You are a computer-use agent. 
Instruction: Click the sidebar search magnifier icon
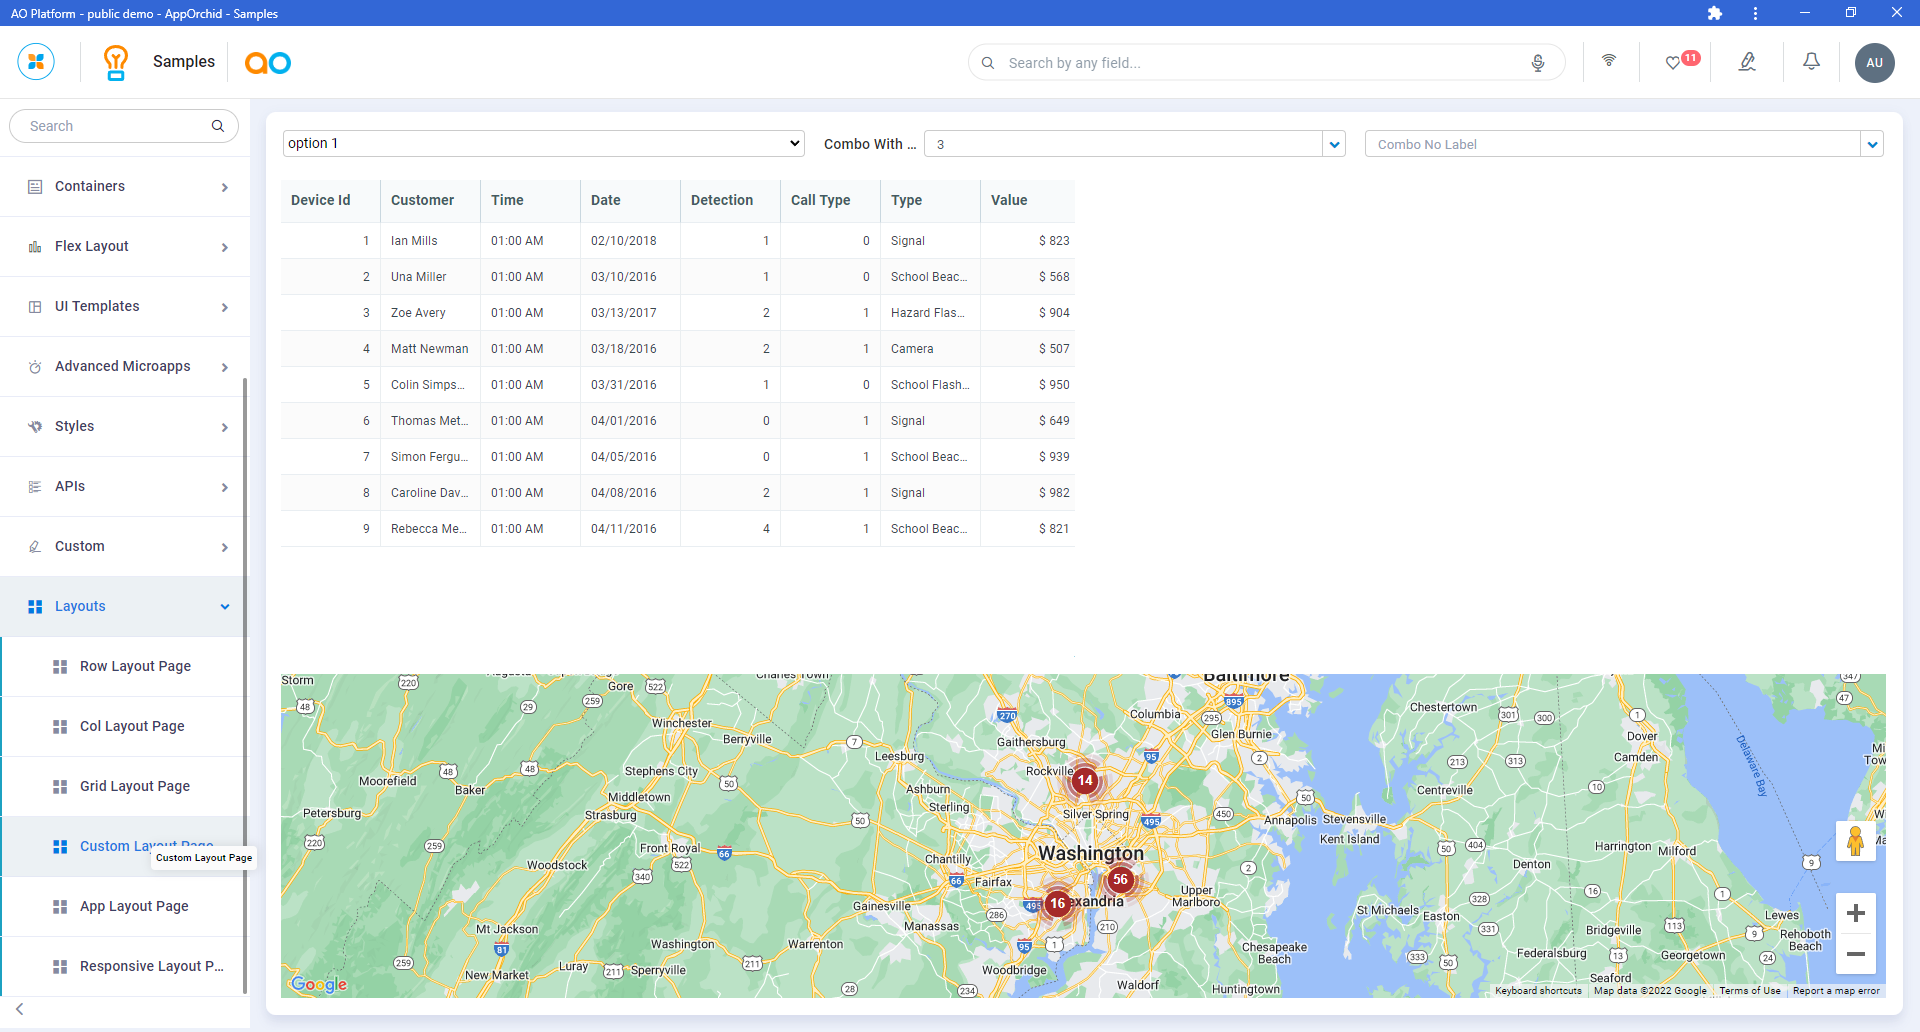click(218, 126)
